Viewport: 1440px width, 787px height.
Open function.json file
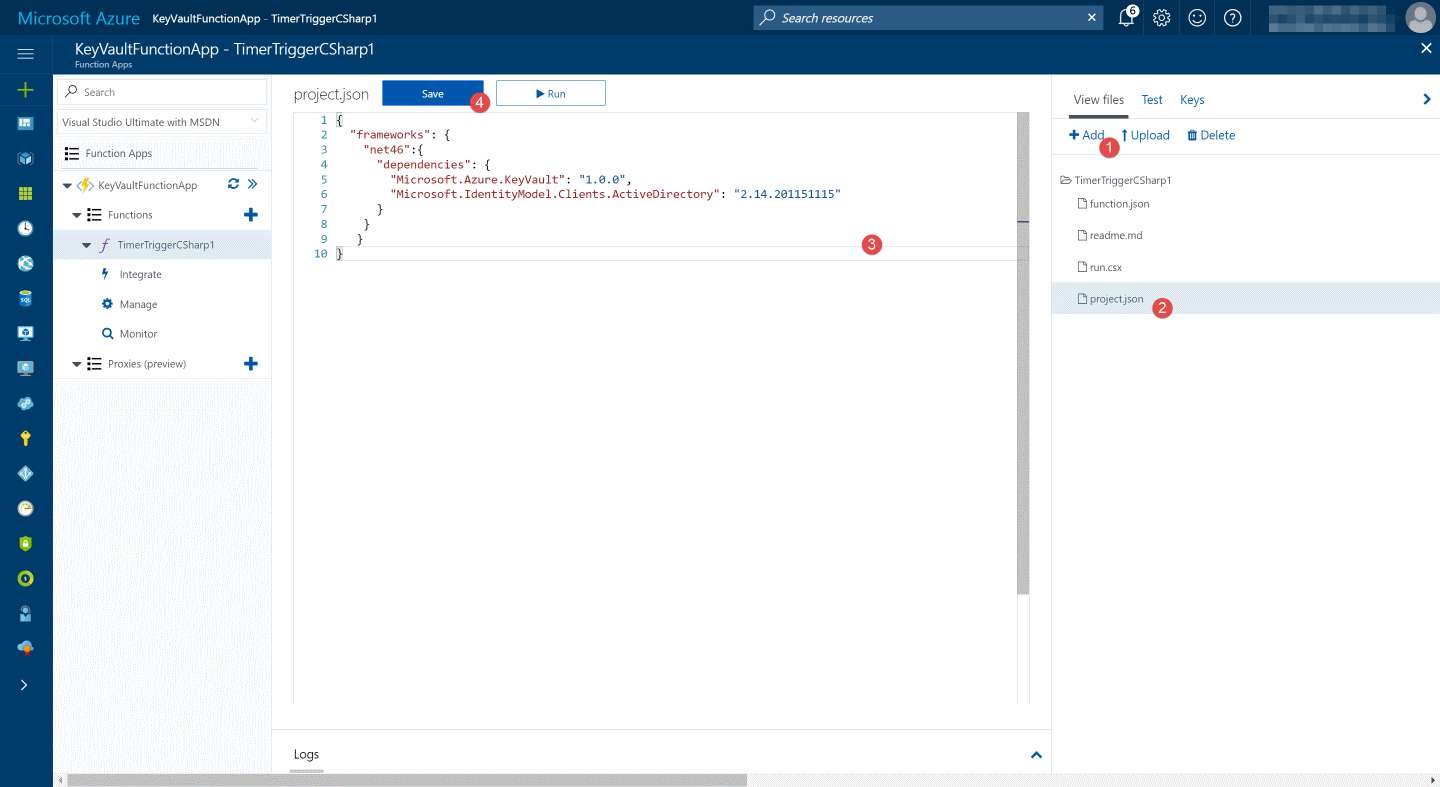pyautogui.click(x=1113, y=204)
